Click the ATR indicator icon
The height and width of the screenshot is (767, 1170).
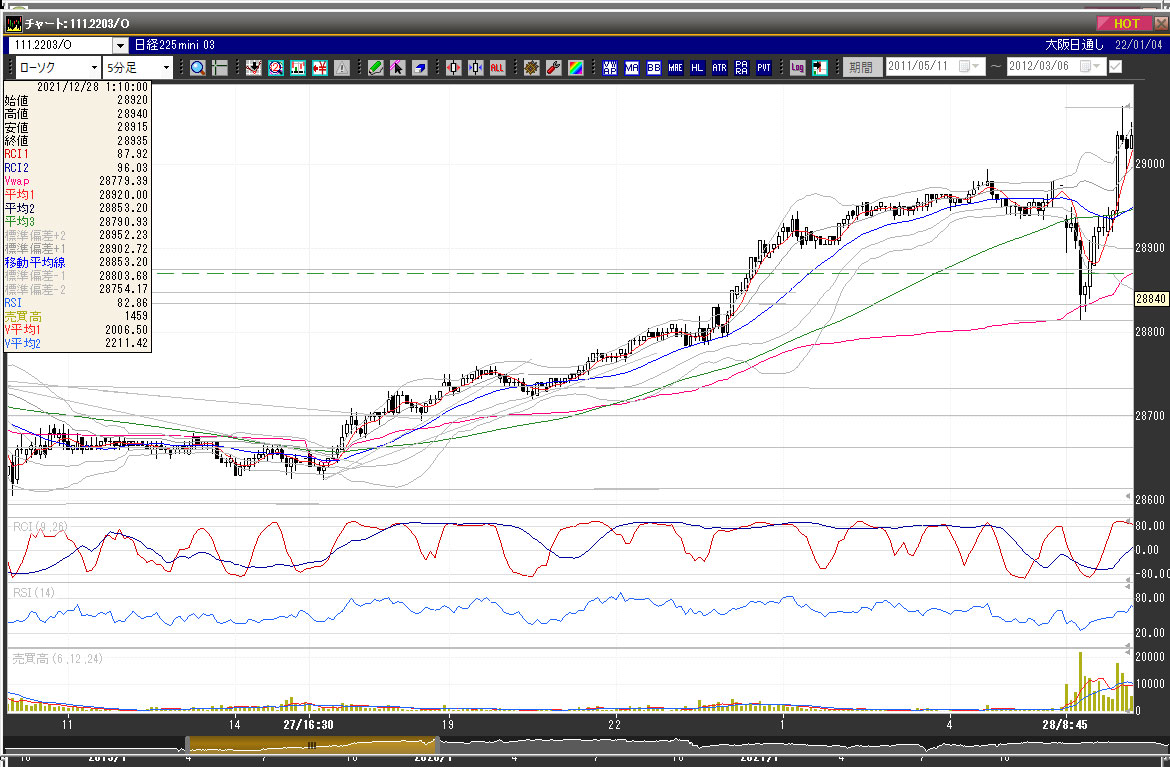719,67
